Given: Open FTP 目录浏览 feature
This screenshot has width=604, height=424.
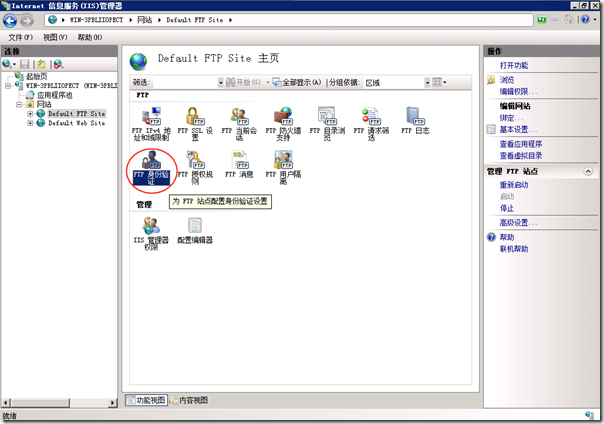Looking at the screenshot, I should (327, 124).
